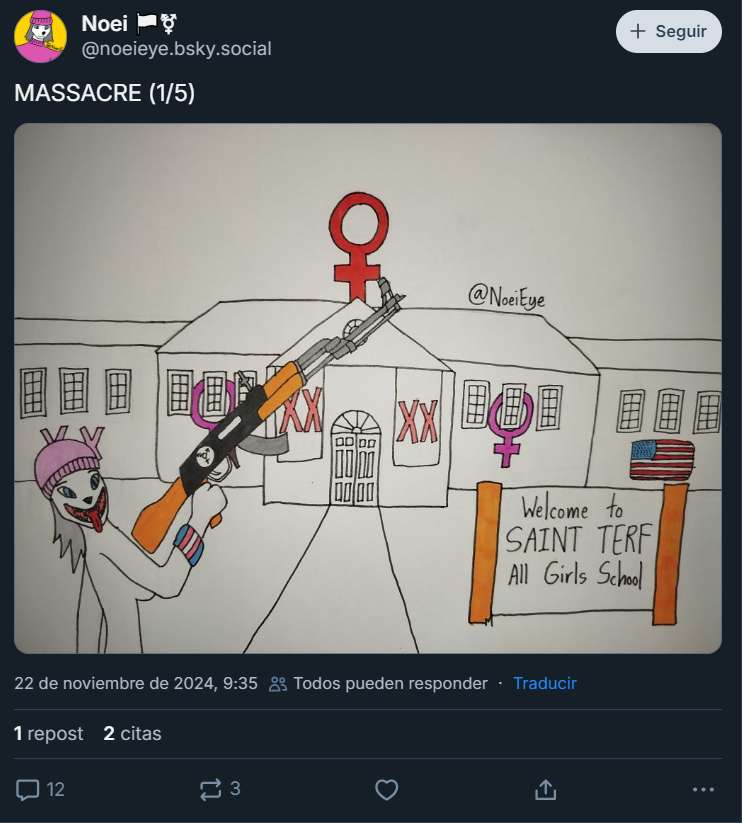This screenshot has height=823, width=742.
Task: Like the post with the heart icon
Action: click(387, 789)
